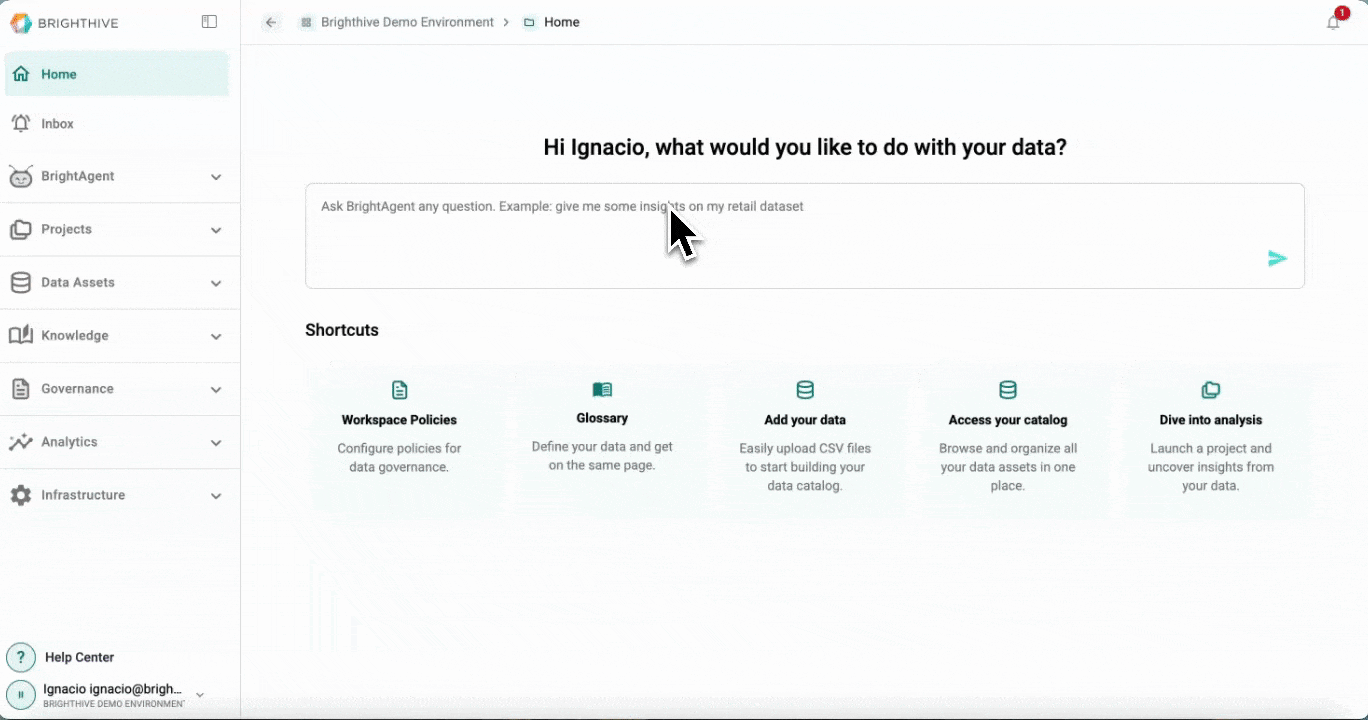Image resolution: width=1368 pixels, height=720 pixels.
Task: Expand the Governance menu chevron
Action: pos(216,389)
